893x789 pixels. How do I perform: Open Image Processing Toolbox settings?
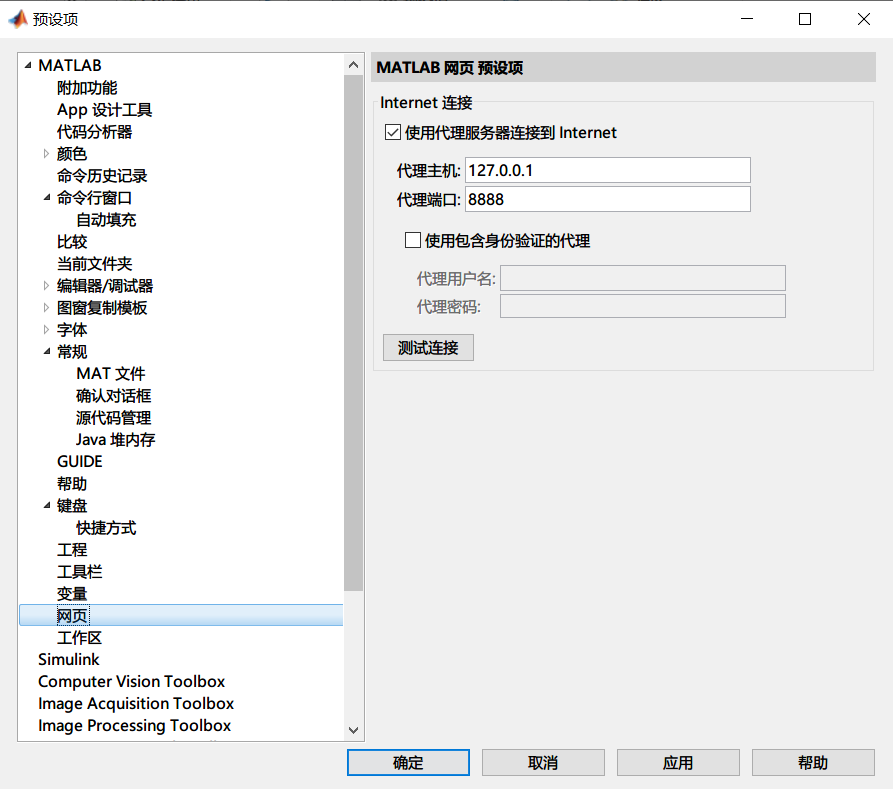[134, 725]
